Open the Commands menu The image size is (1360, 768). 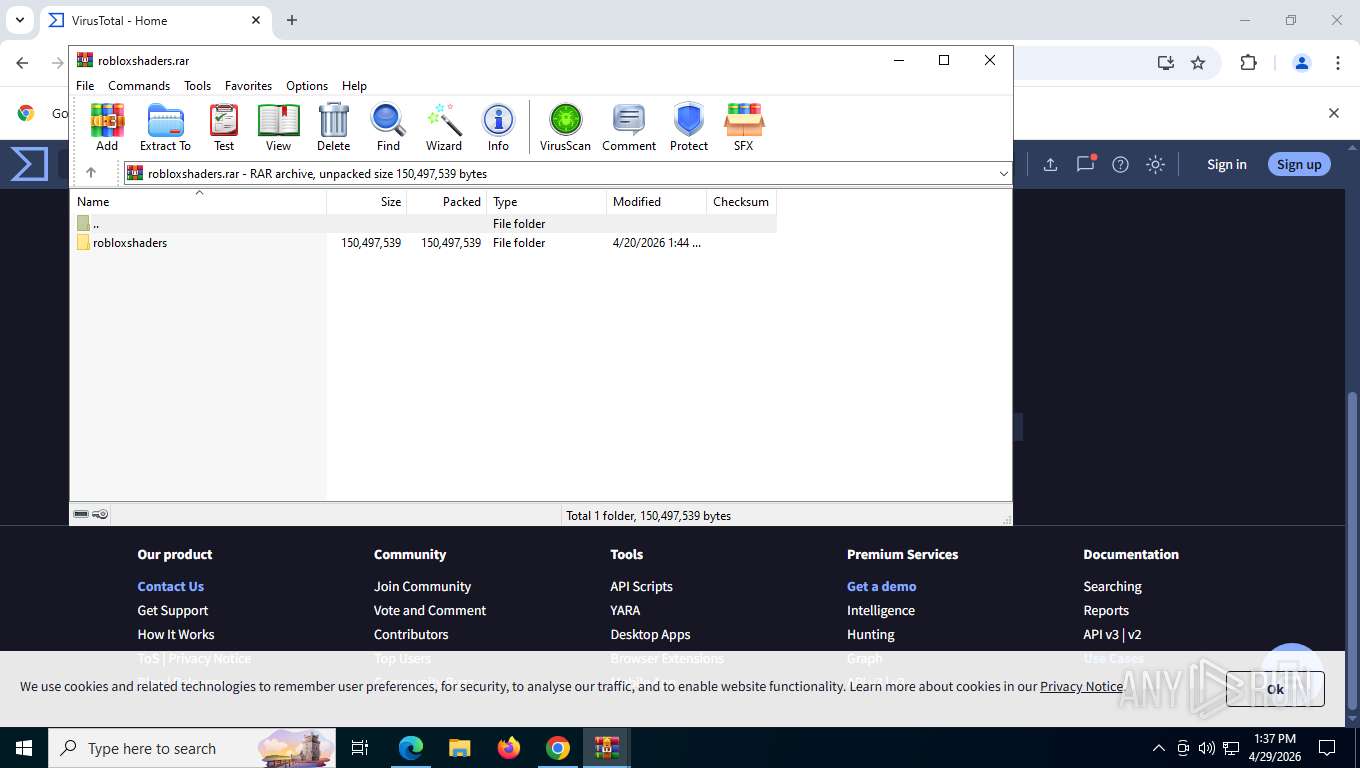139,86
